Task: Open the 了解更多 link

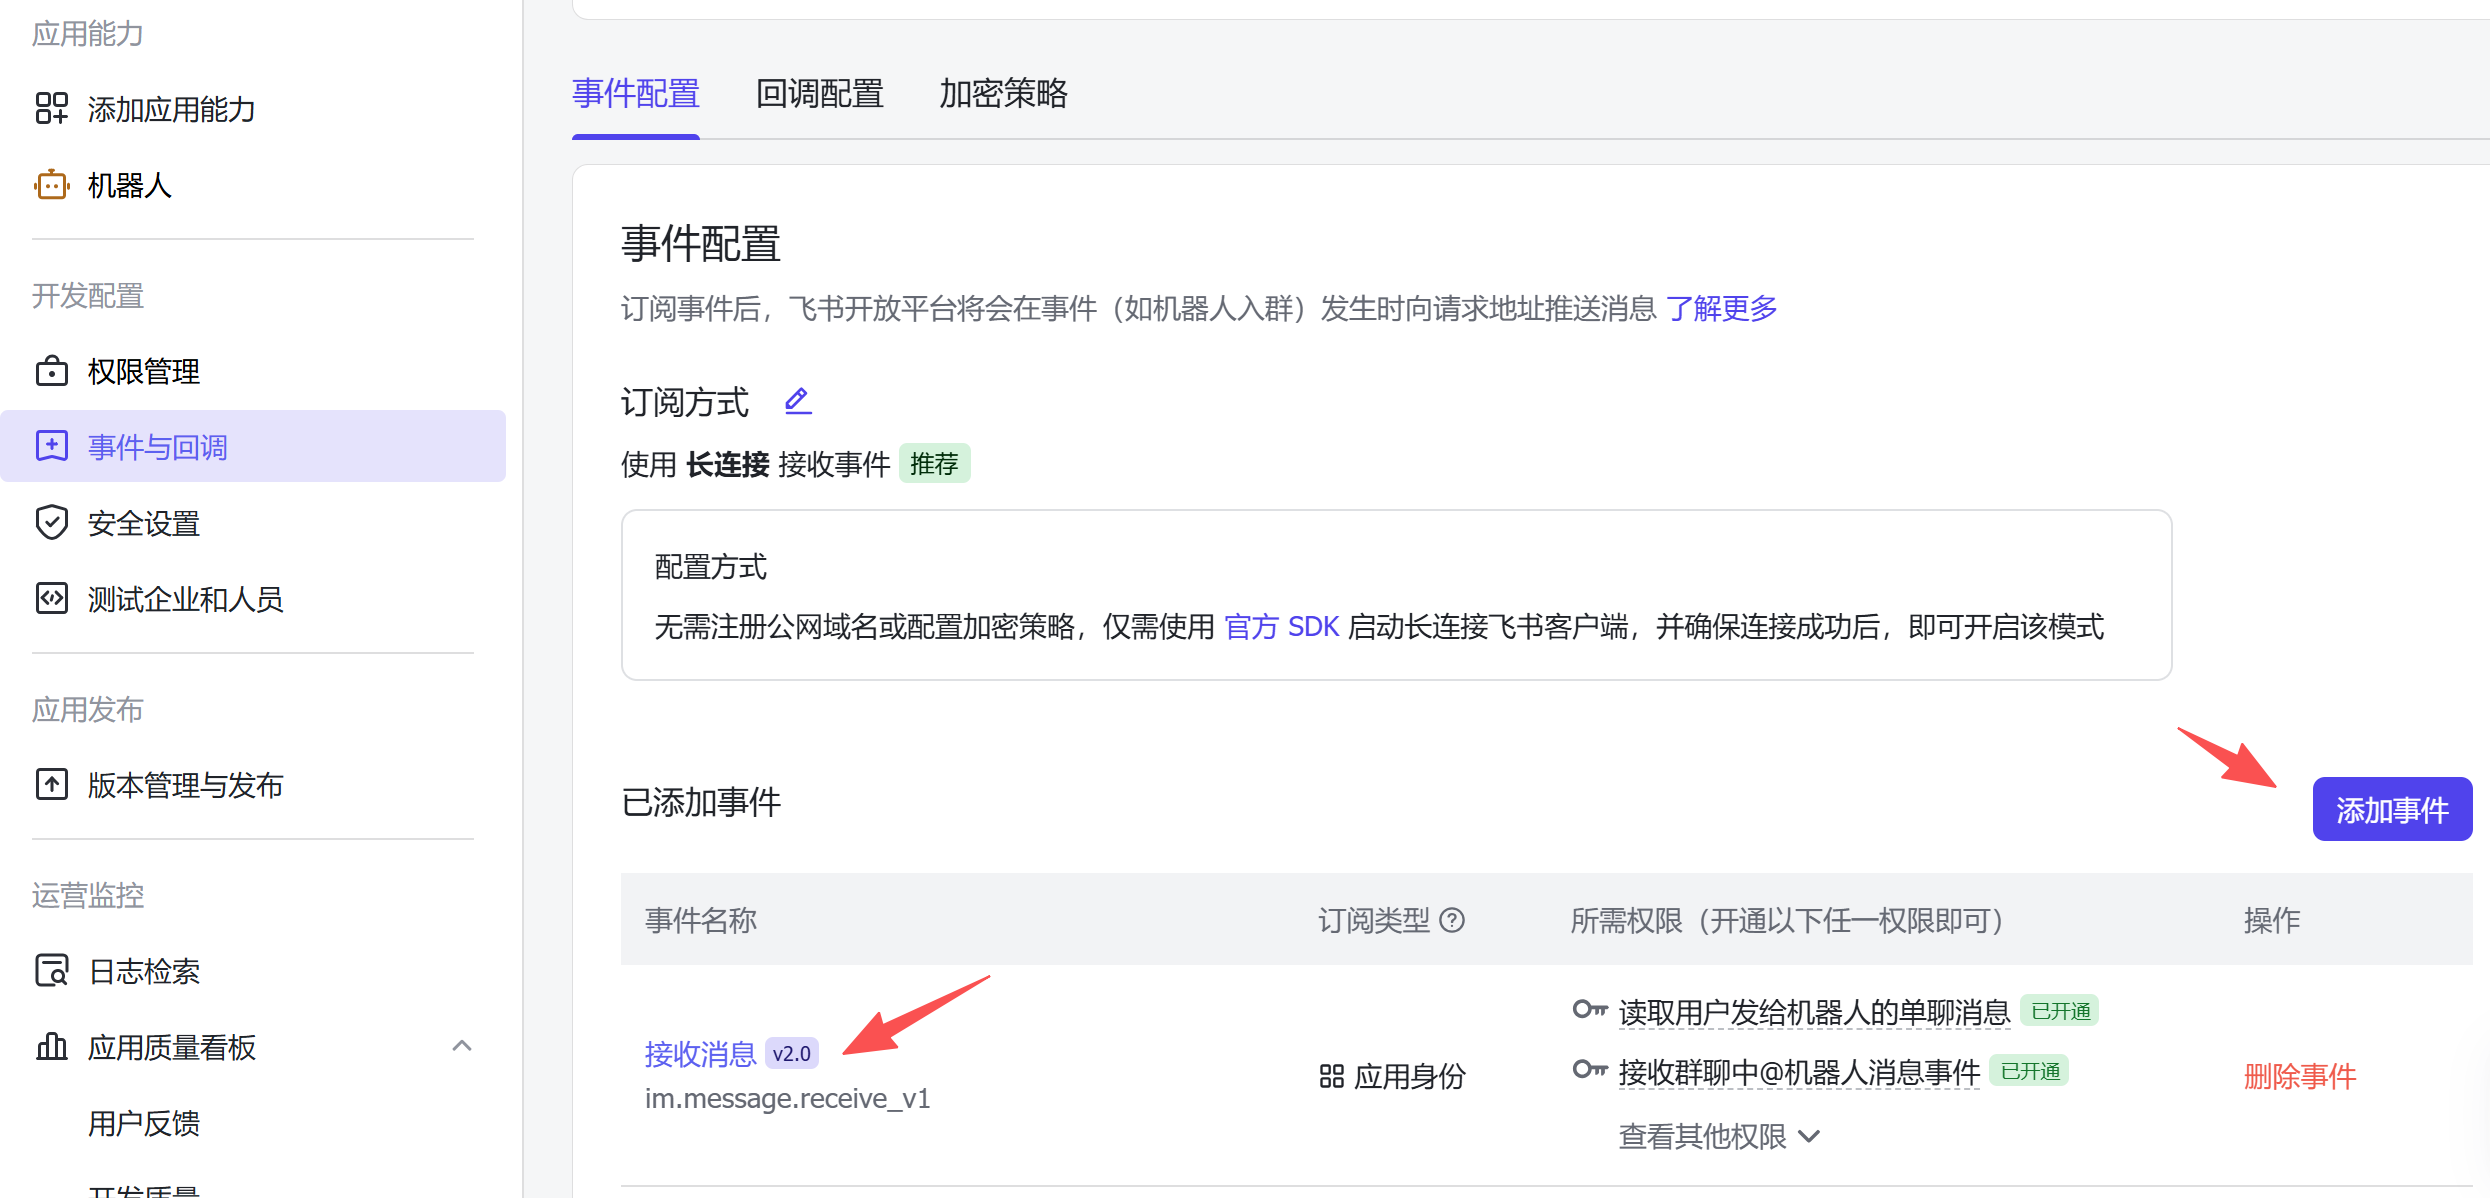Action: (1721, 308)
